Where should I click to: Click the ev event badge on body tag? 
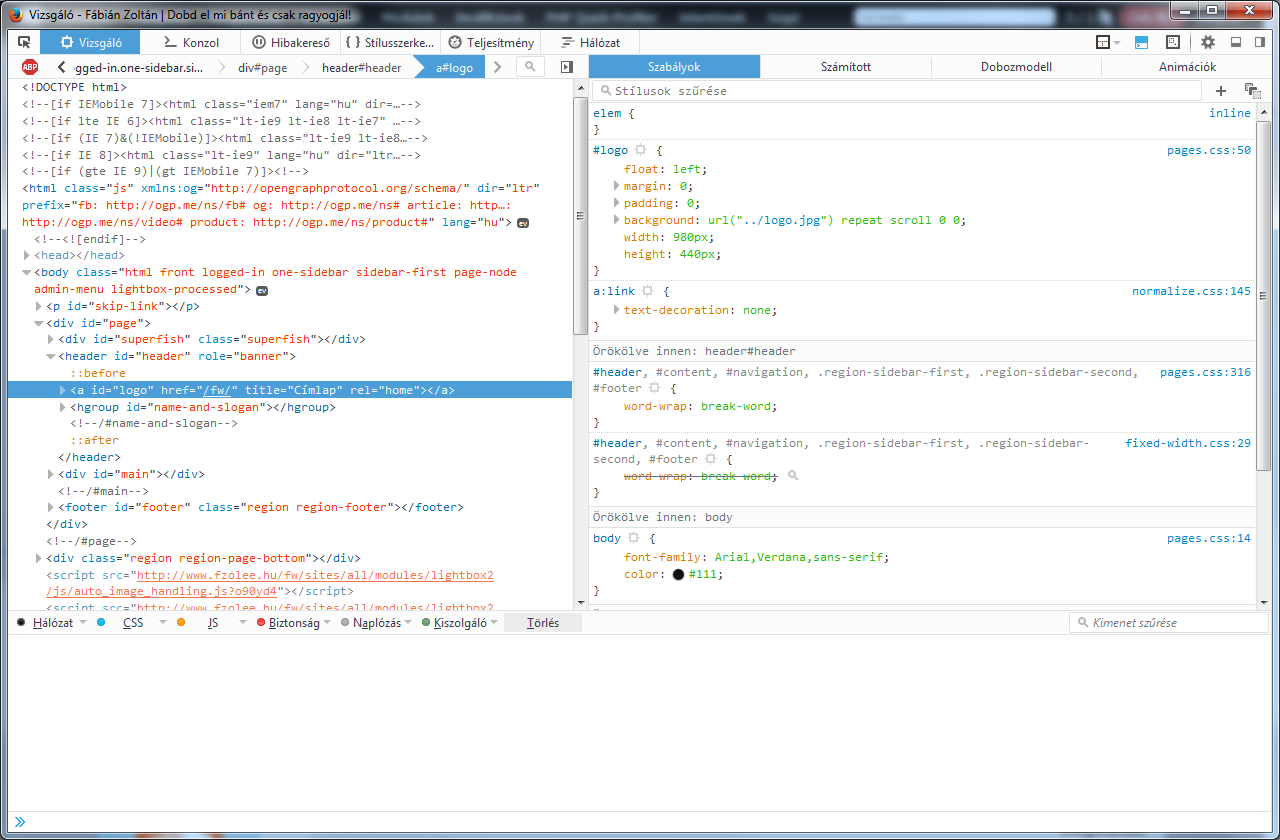pyautogui.click(x=262, y=290)
